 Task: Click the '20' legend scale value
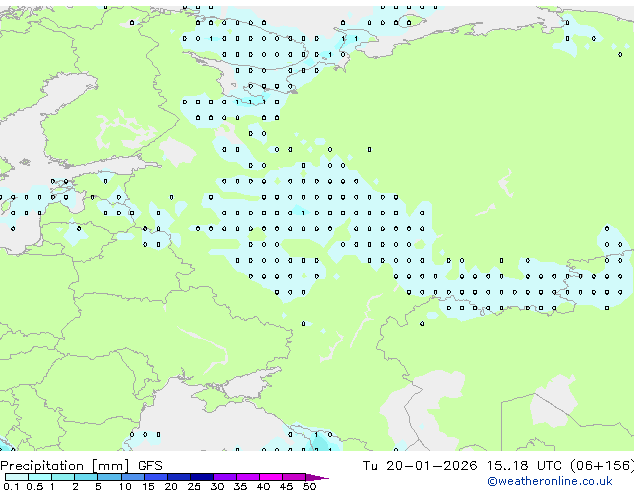[x=171, y=486]
